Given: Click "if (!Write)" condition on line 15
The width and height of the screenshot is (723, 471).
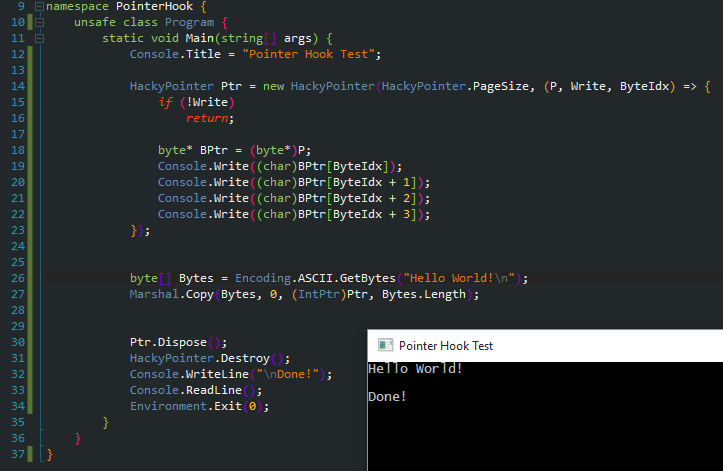Looking at the screenshot, I should 196,102.
